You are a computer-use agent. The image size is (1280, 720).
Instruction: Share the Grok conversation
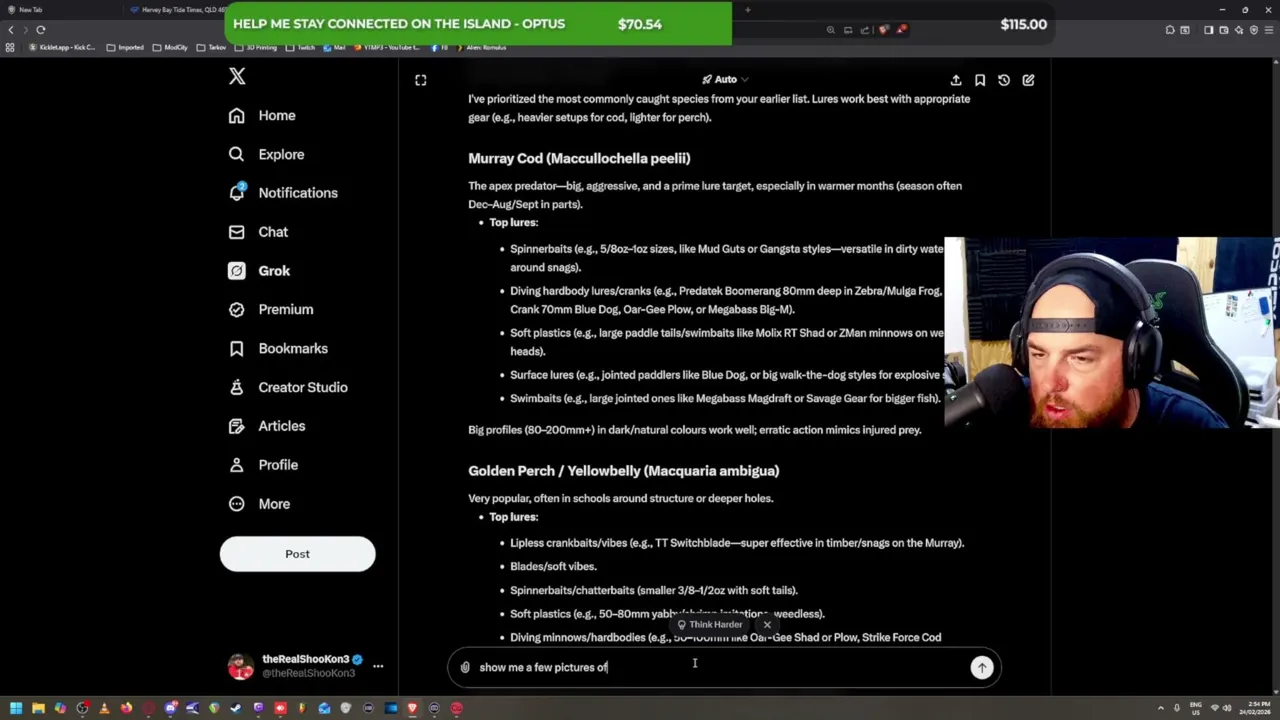(956, 80)
